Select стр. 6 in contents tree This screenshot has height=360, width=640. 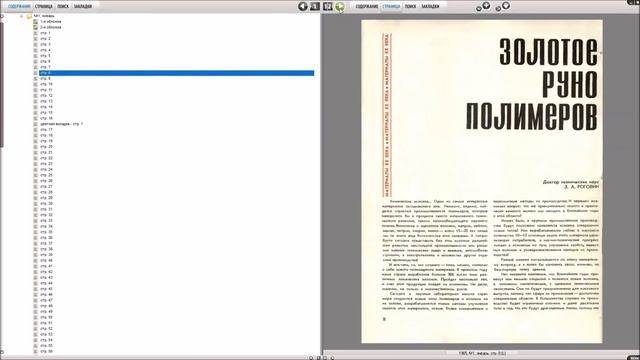pos(45,62)
